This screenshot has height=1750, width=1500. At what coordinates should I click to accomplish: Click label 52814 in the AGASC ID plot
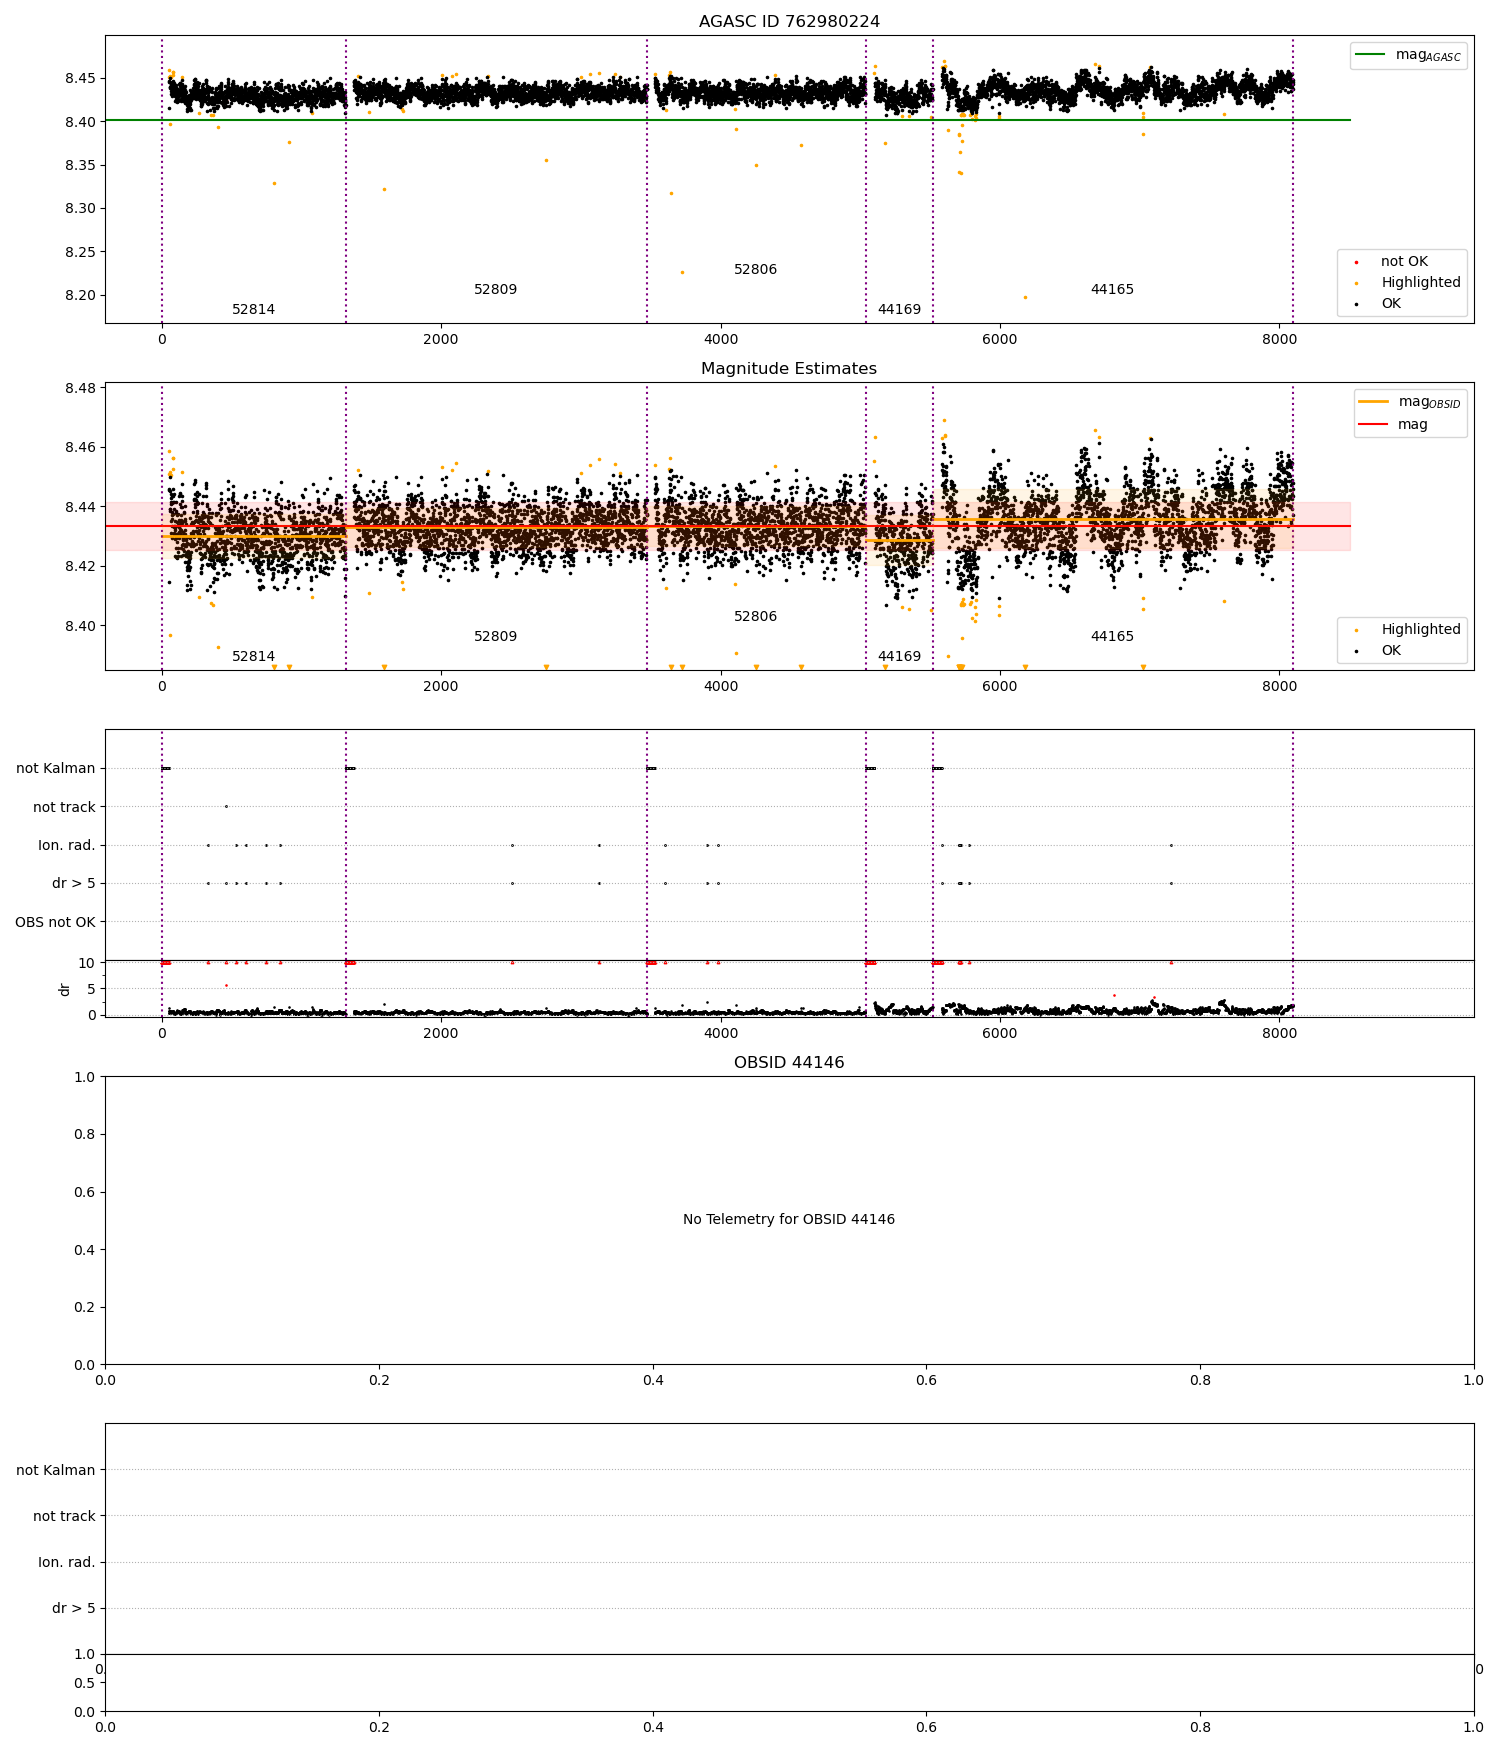click(254, 310)
